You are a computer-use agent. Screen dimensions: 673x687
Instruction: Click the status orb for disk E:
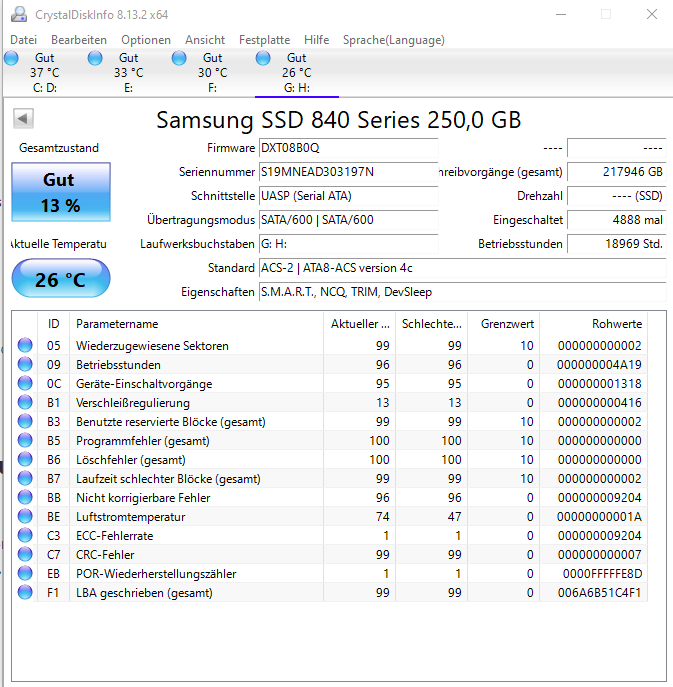95,58
